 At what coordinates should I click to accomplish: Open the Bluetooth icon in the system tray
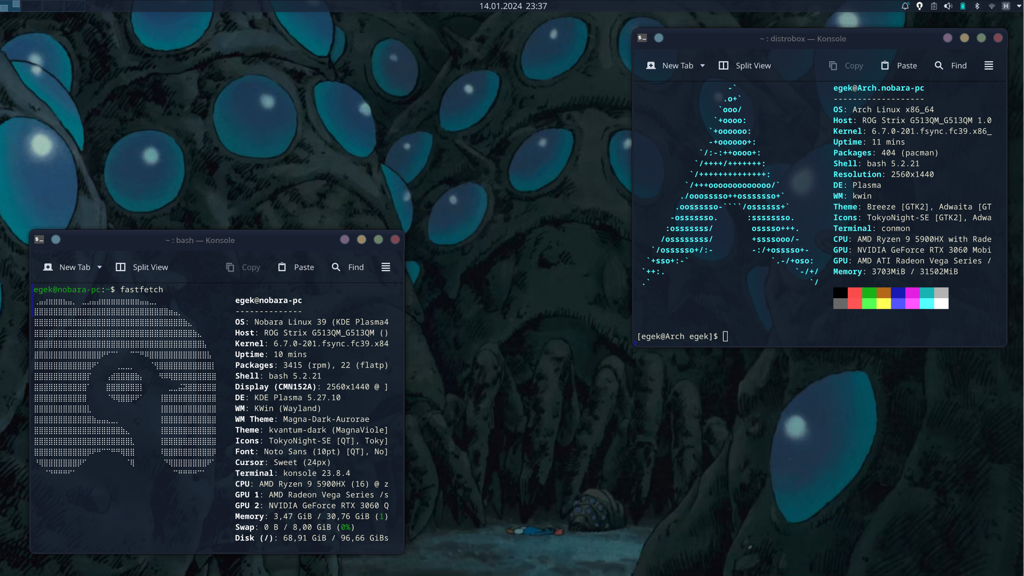click(x=977, y=6)
